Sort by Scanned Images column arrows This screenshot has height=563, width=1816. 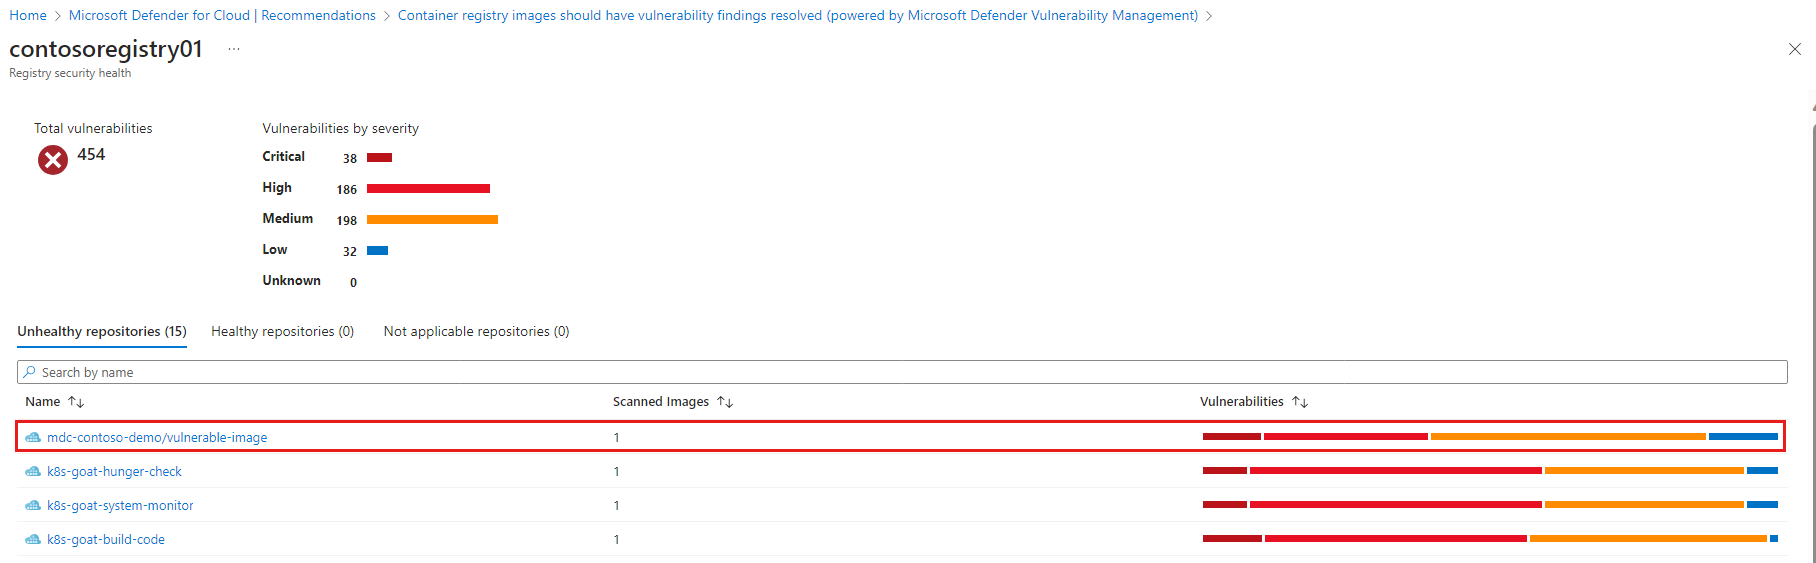725,402
